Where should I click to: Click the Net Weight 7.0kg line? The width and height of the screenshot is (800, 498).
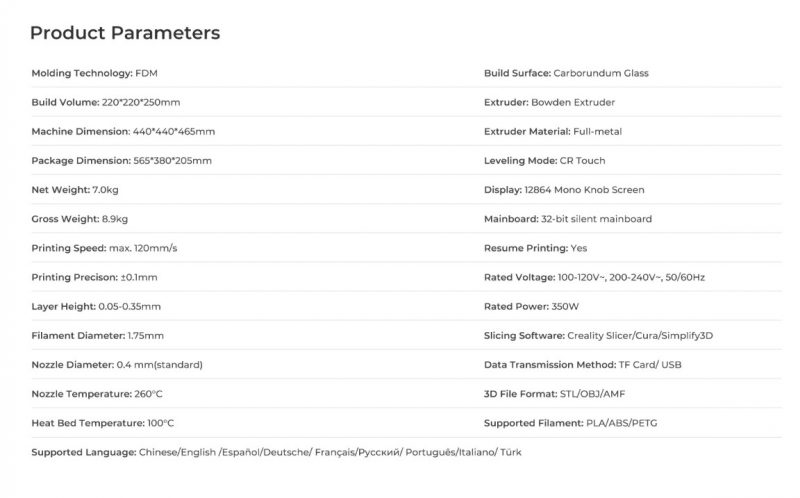[x=75, y=190]
